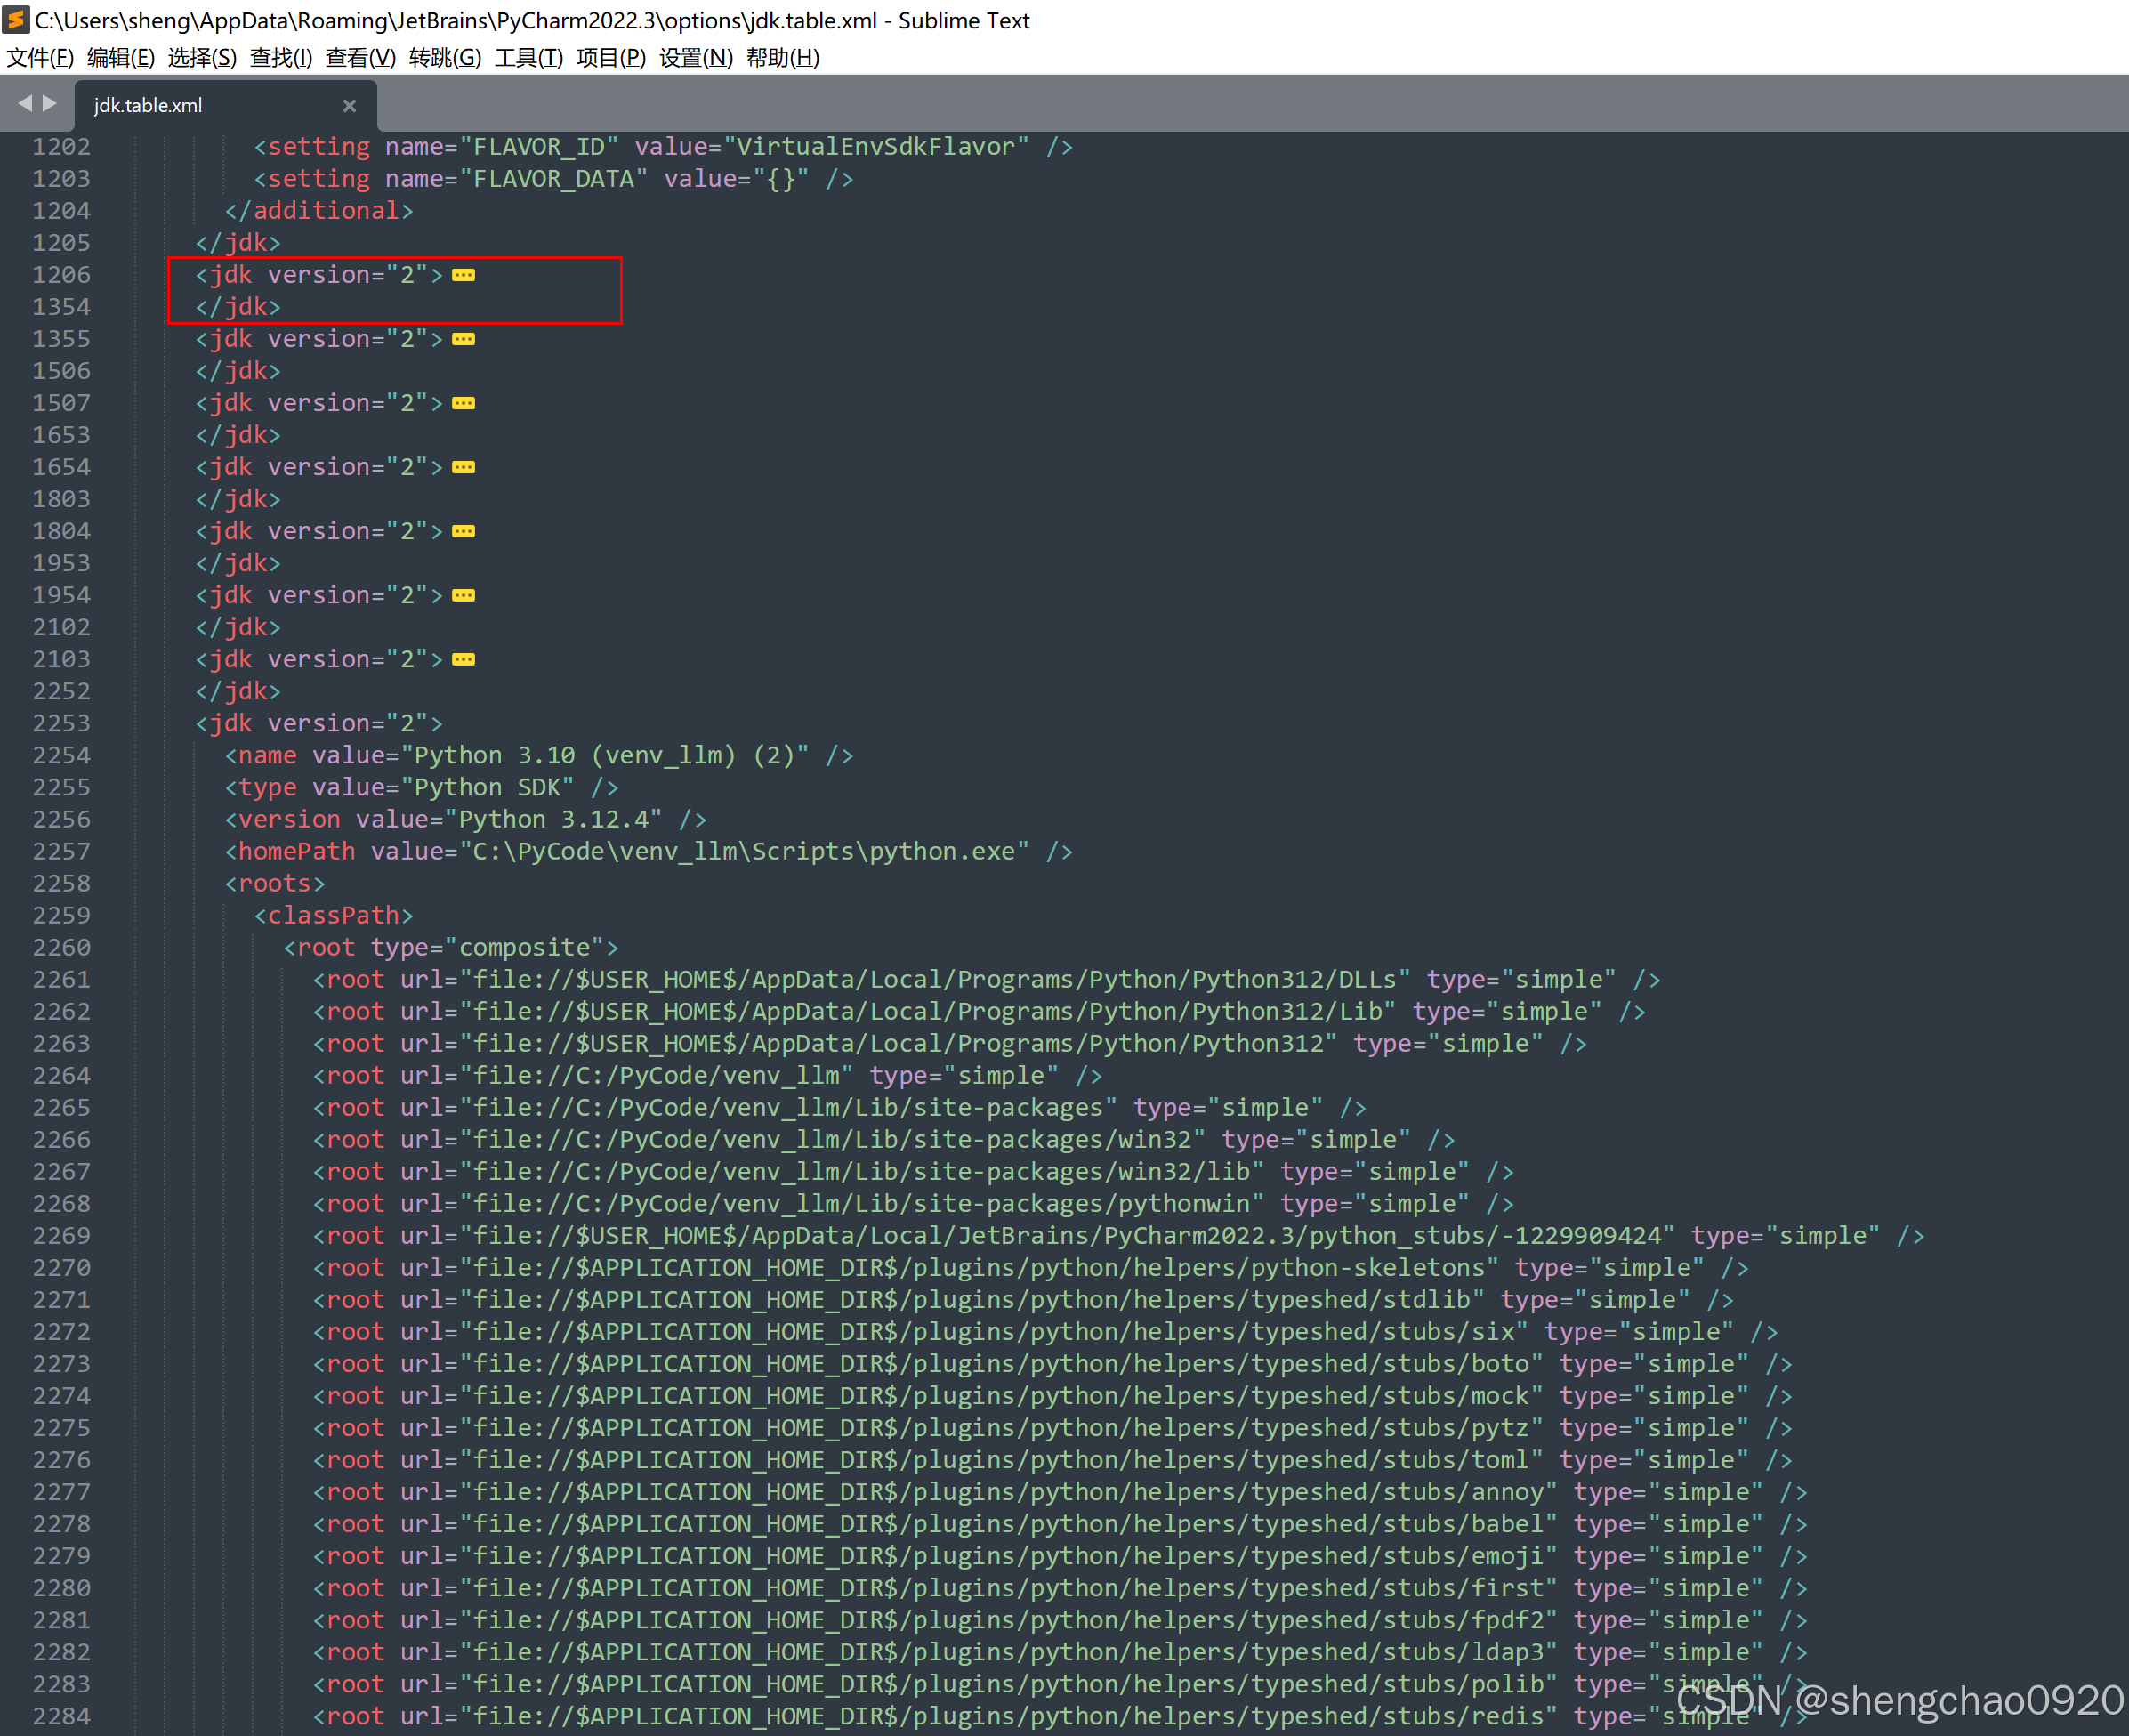The width and height of the screenshot is (2129, 1736).
Task: Expand folded jdk block on line 1654
Action: coord(463,466)
